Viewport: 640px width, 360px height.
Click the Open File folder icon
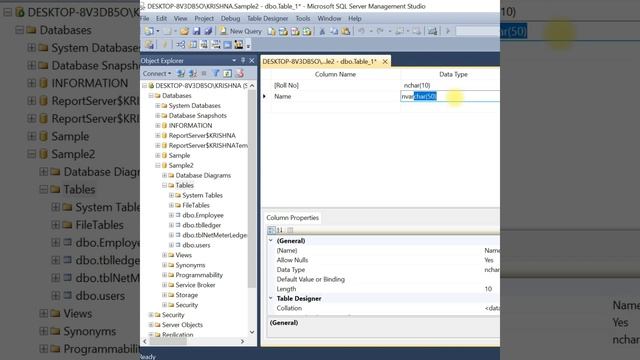pyautogui.click(x=184, y=31)
